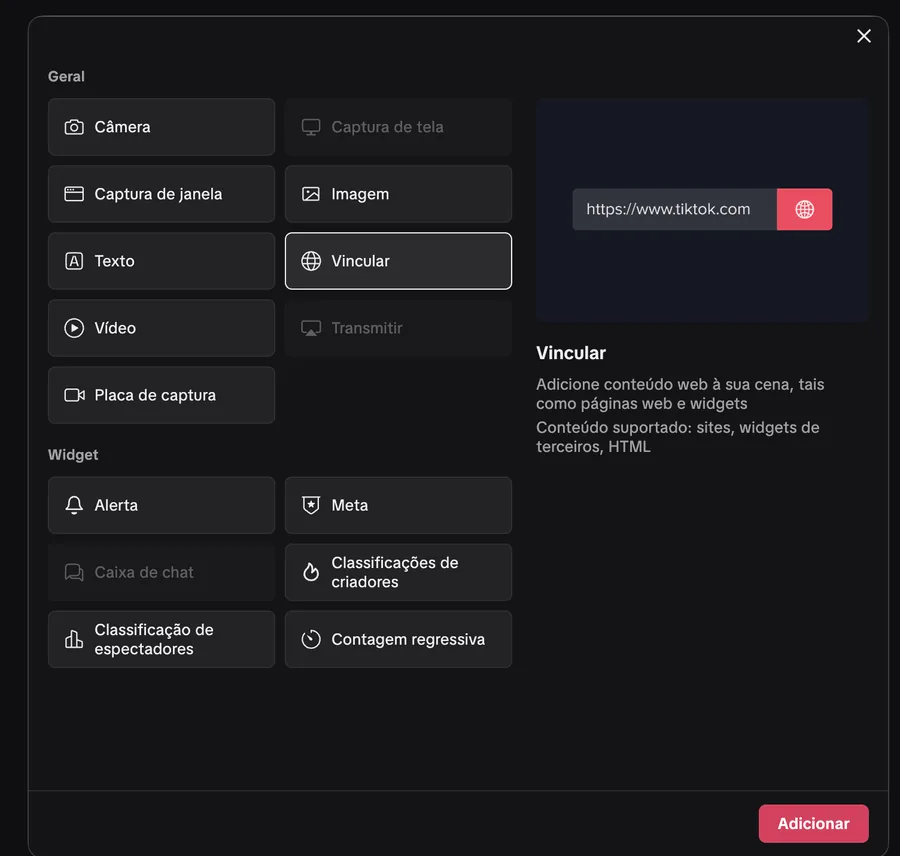Click the Adicionar button
The height and width of the screenshot is (856, 900).
point(813,823)
